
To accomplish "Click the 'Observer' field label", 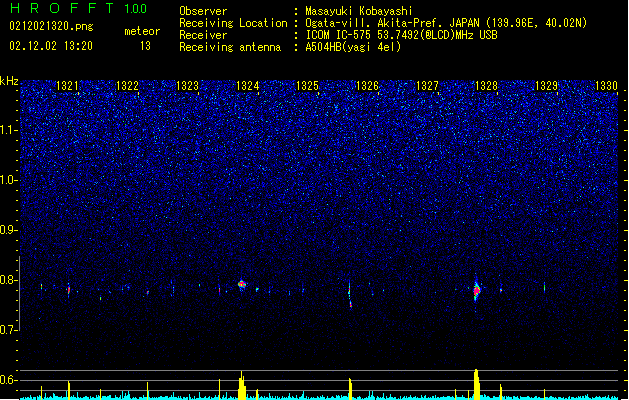I will click(x=203, y=11).
